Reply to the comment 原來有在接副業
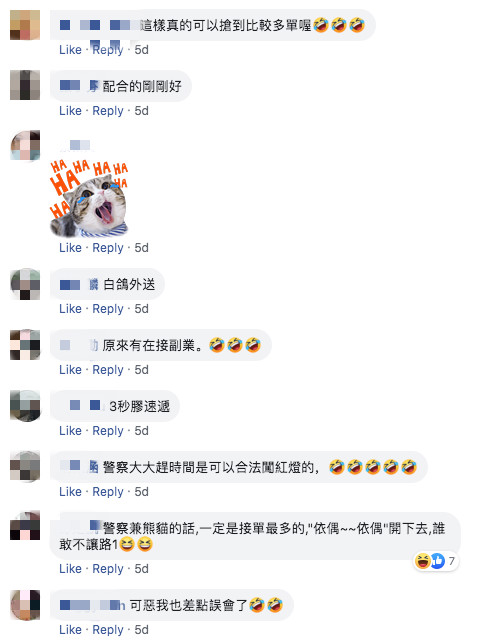This screenshot has height=640, width=493. 108,369
